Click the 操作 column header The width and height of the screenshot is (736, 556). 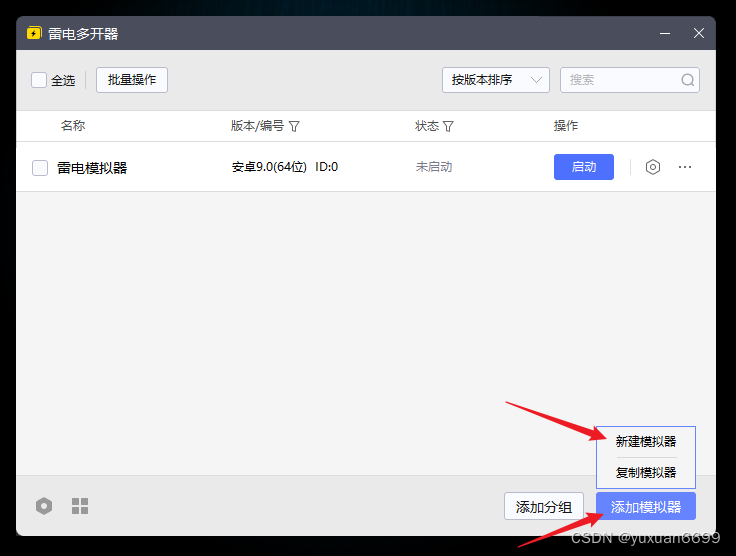pyautogui.click(x=566, y=126)
